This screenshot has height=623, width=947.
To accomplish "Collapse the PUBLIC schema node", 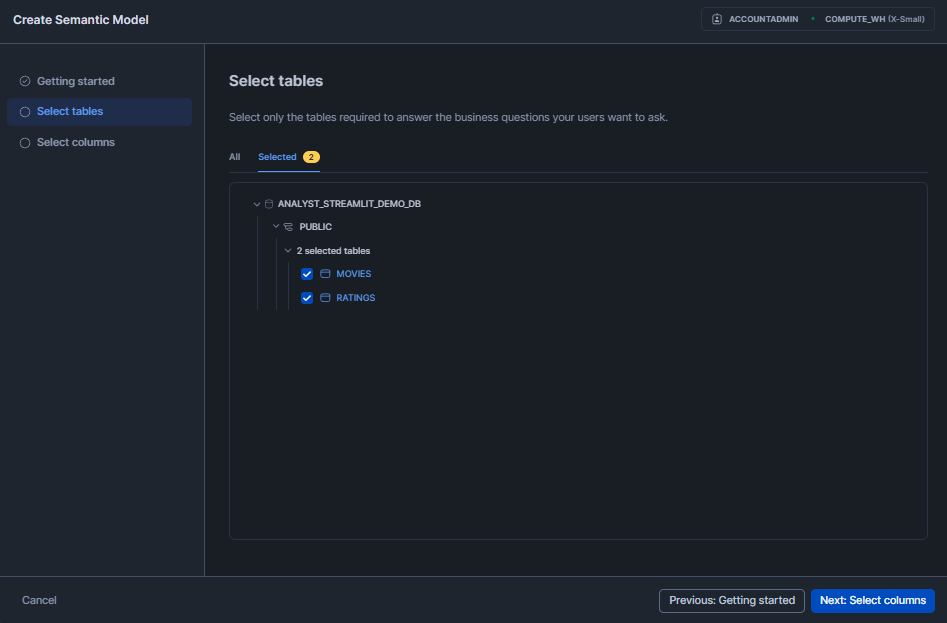I will click(276, 226).
